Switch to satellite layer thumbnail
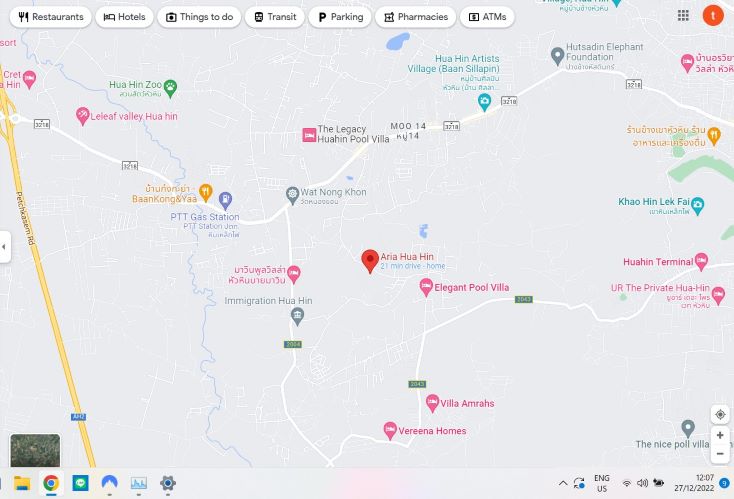This screenshot has width=734, height=499. pyautogui.click(x=35, y=450)
